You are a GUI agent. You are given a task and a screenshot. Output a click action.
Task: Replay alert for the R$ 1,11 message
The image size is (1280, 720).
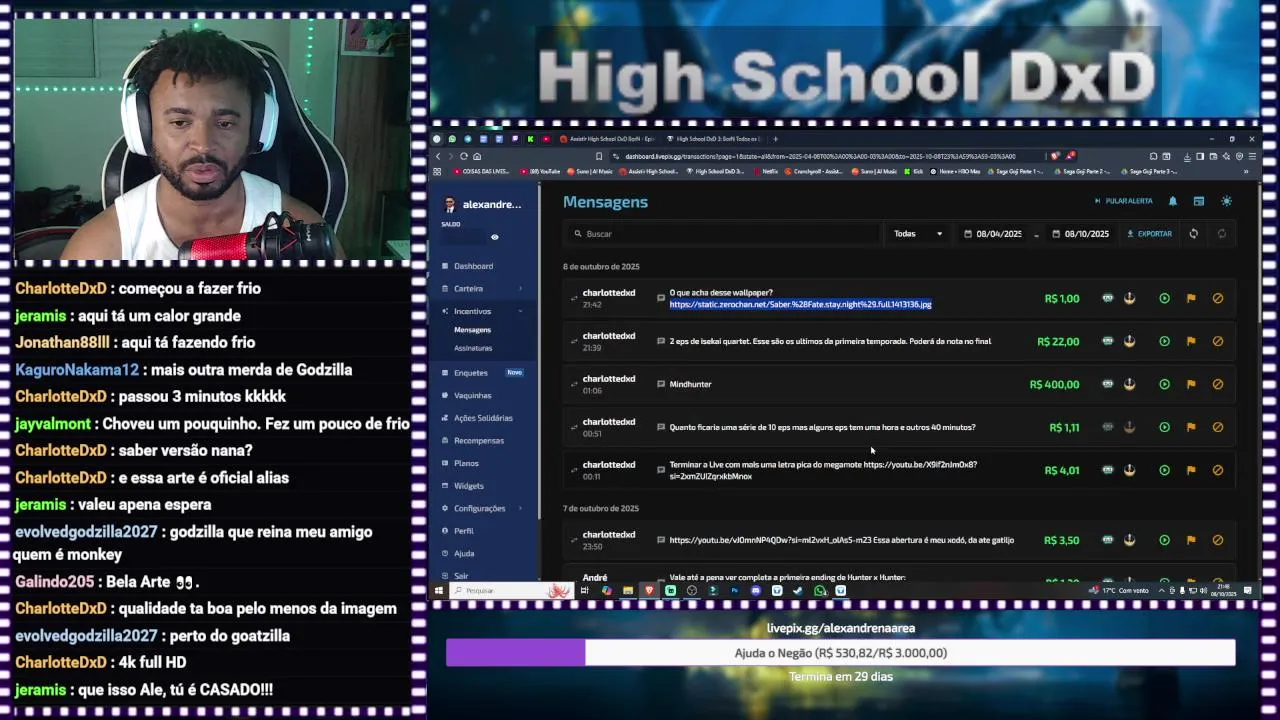[x=1164, y=427]
